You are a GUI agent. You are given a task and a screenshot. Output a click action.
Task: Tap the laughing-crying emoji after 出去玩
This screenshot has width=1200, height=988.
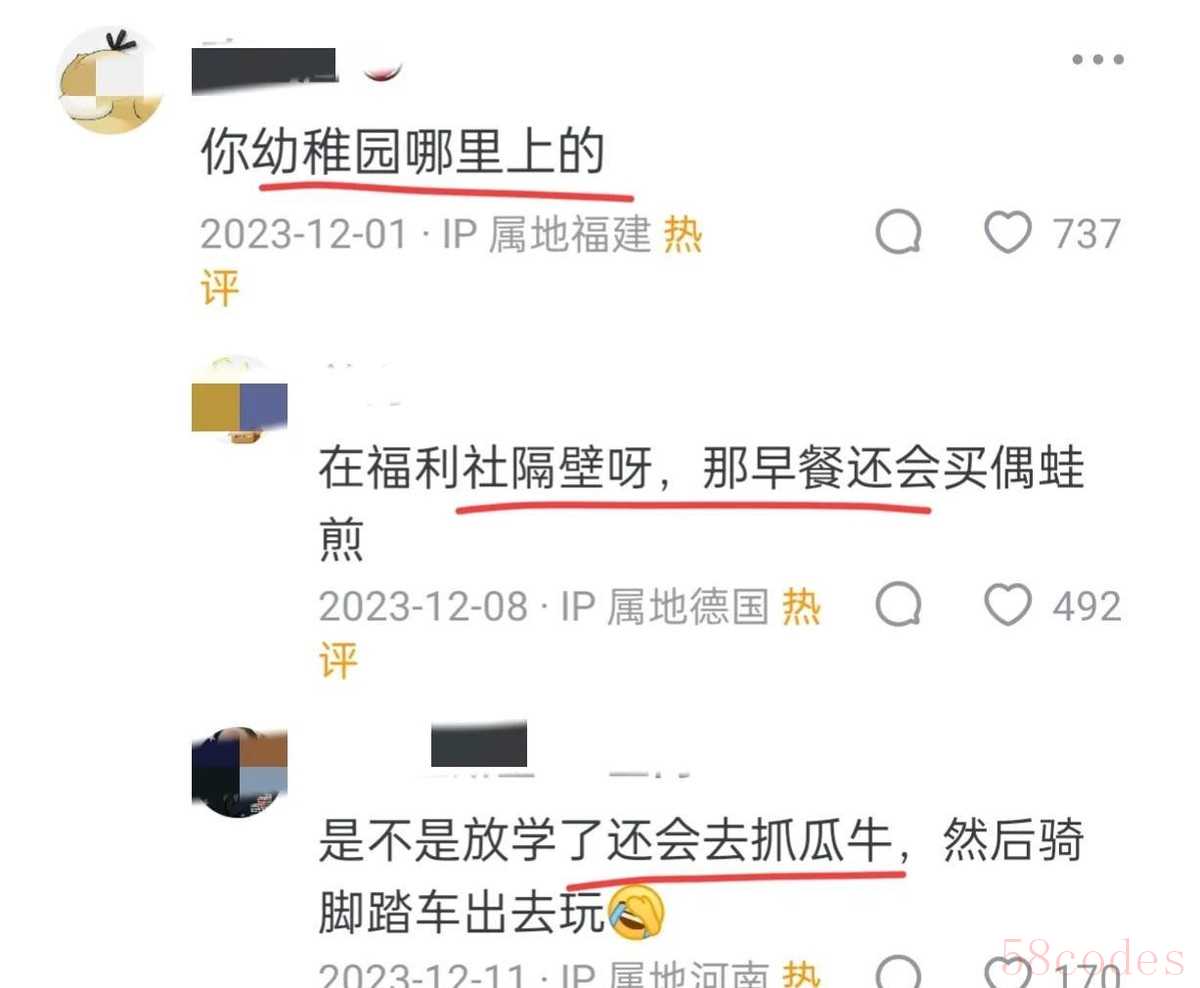tap(637, 911)
